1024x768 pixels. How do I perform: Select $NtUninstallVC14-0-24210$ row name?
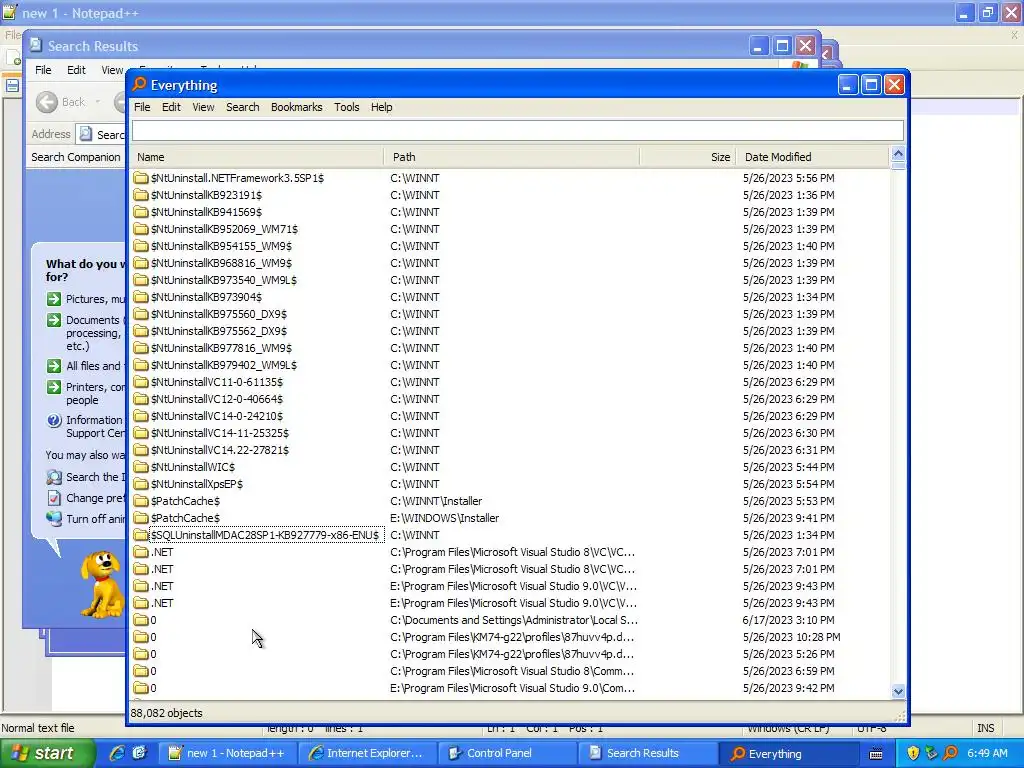[x=217, y=416]
